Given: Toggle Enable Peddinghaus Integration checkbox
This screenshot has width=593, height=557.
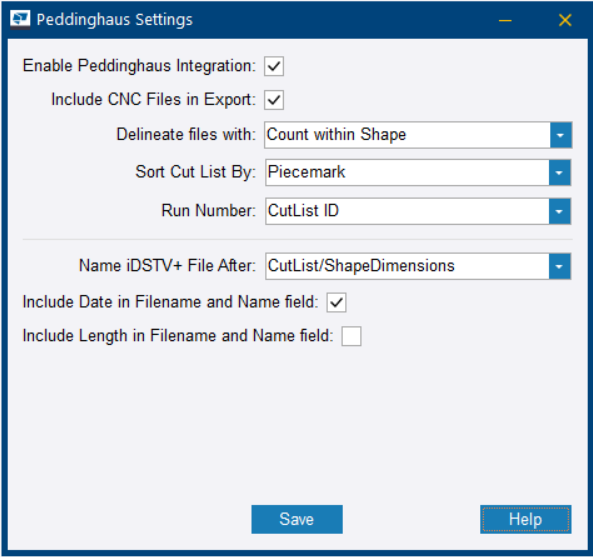Looking at the screenshot, I should pos(274,66).
